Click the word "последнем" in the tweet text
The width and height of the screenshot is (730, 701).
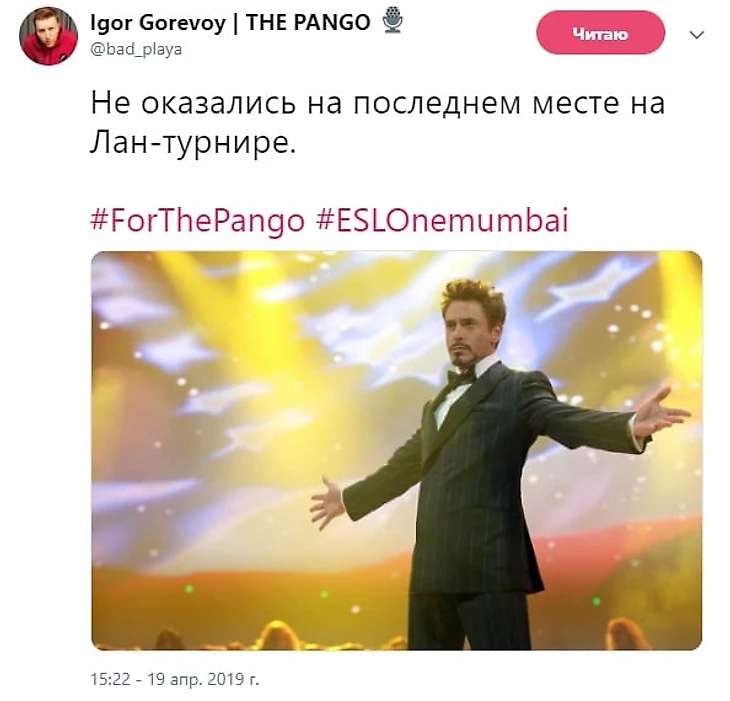pos(437,104)
